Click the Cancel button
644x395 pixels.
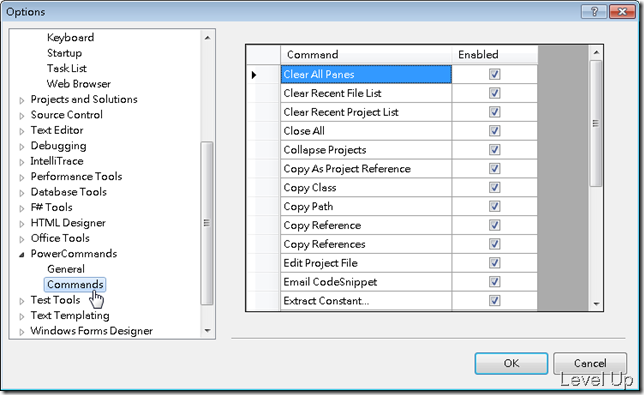590,363
